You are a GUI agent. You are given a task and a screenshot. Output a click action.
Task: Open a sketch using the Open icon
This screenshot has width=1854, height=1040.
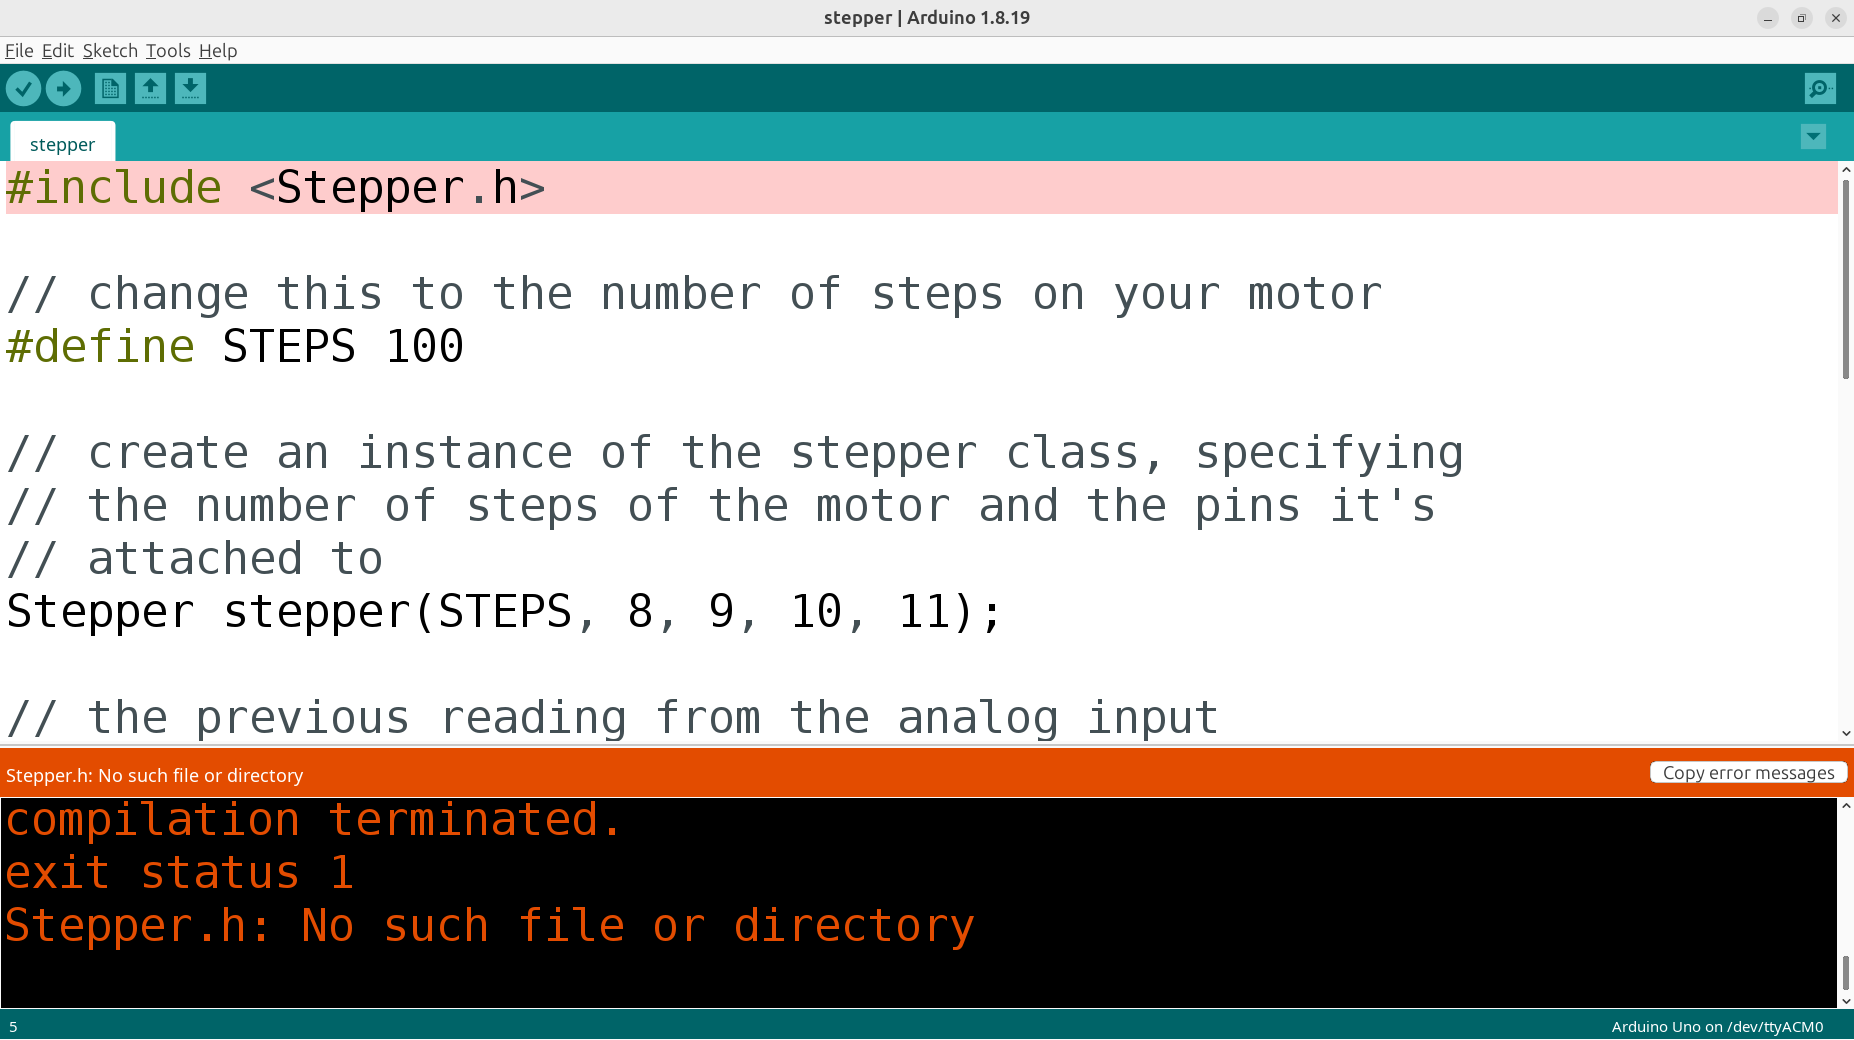150,89
